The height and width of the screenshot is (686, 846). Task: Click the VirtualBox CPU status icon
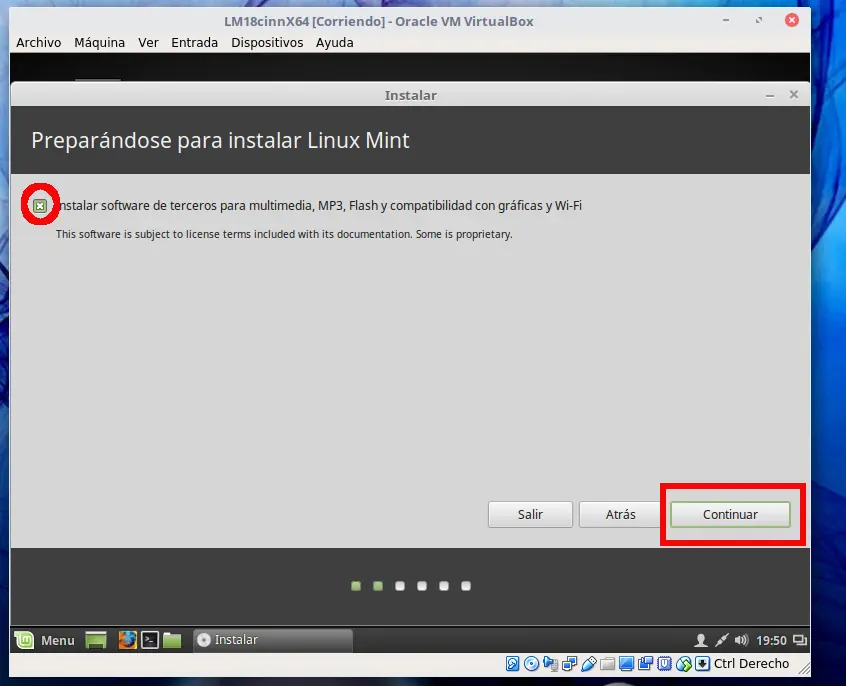coord(665,664)
